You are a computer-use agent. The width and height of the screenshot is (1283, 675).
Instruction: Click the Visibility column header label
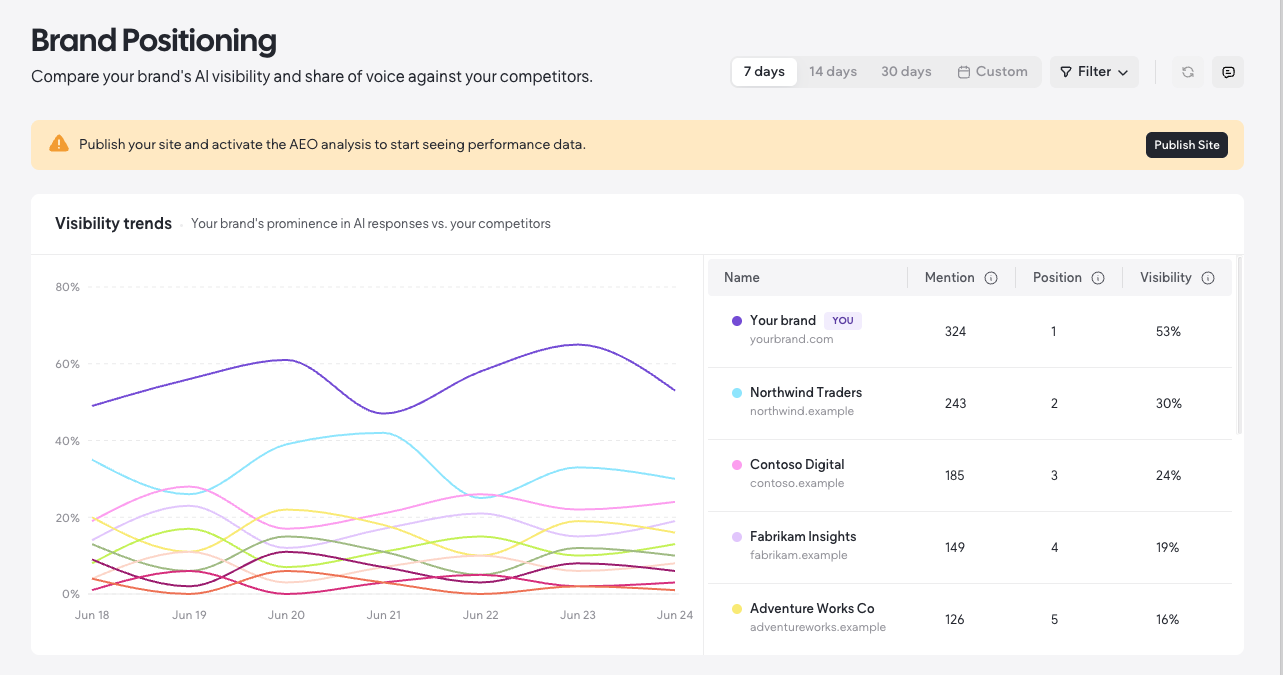1166,278
